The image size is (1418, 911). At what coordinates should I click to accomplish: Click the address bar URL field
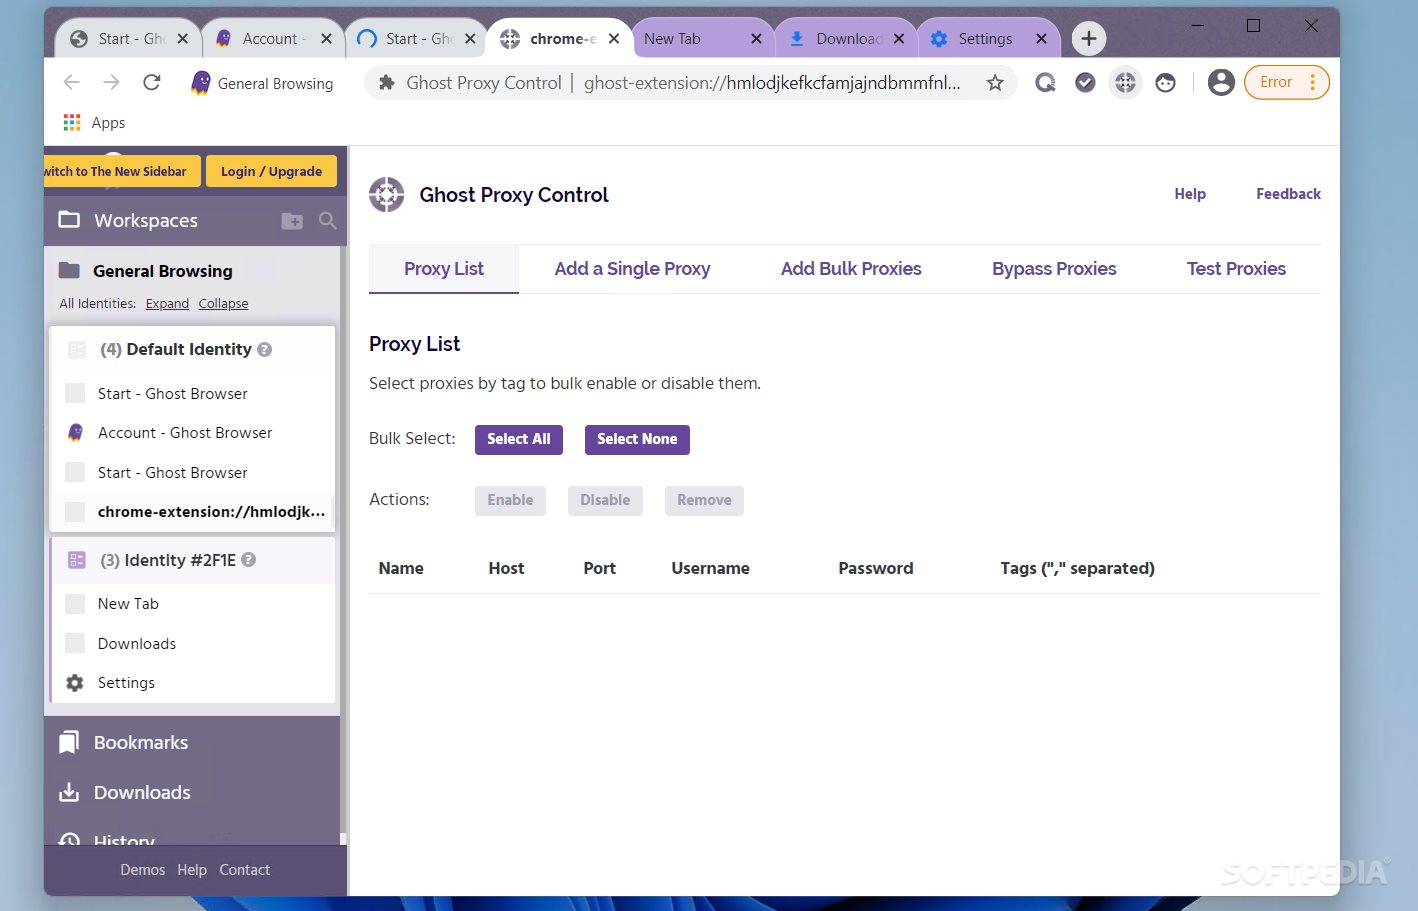[x=690, y=83]
